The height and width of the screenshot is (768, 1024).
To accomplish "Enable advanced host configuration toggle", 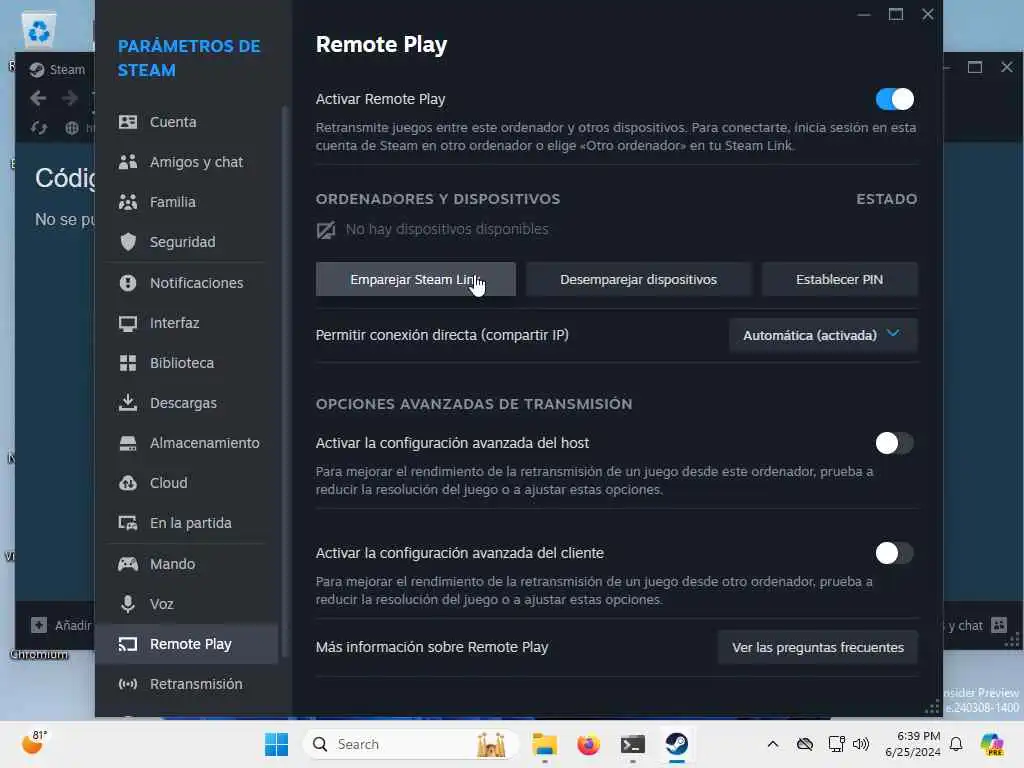I will click(x=894, y=443).
